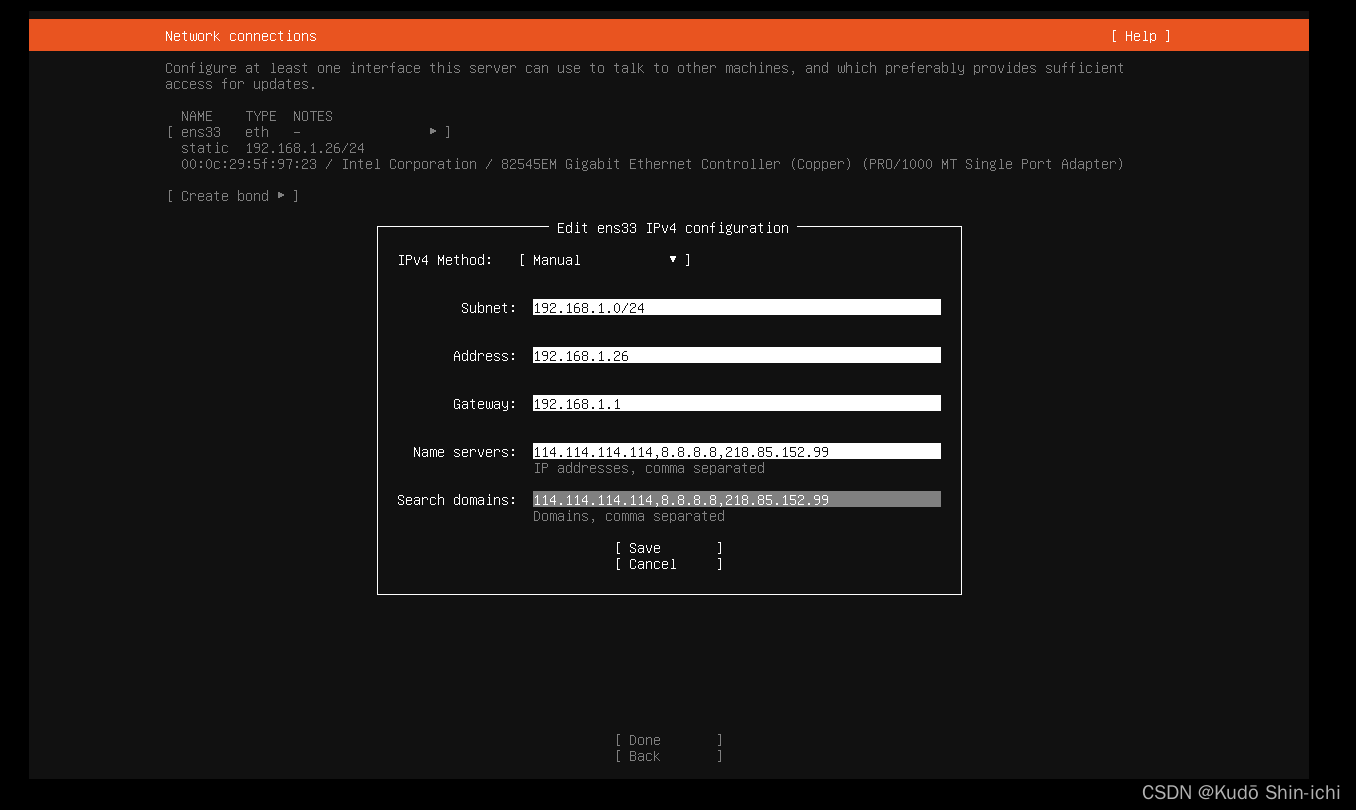Click the 'Edit ens33 IPv4 configuration' title
The image size is (1356, 810).
673,228
